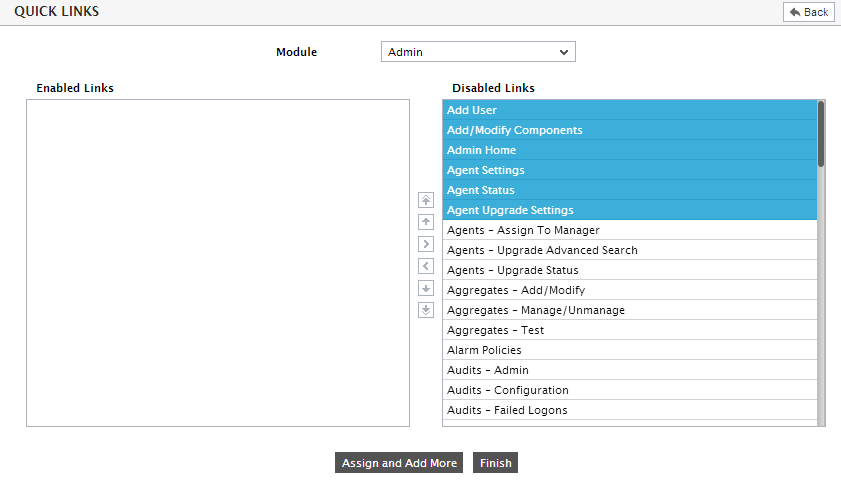
Task: Select Agent Upgrade Settings entry
Action: click(630, 210)
